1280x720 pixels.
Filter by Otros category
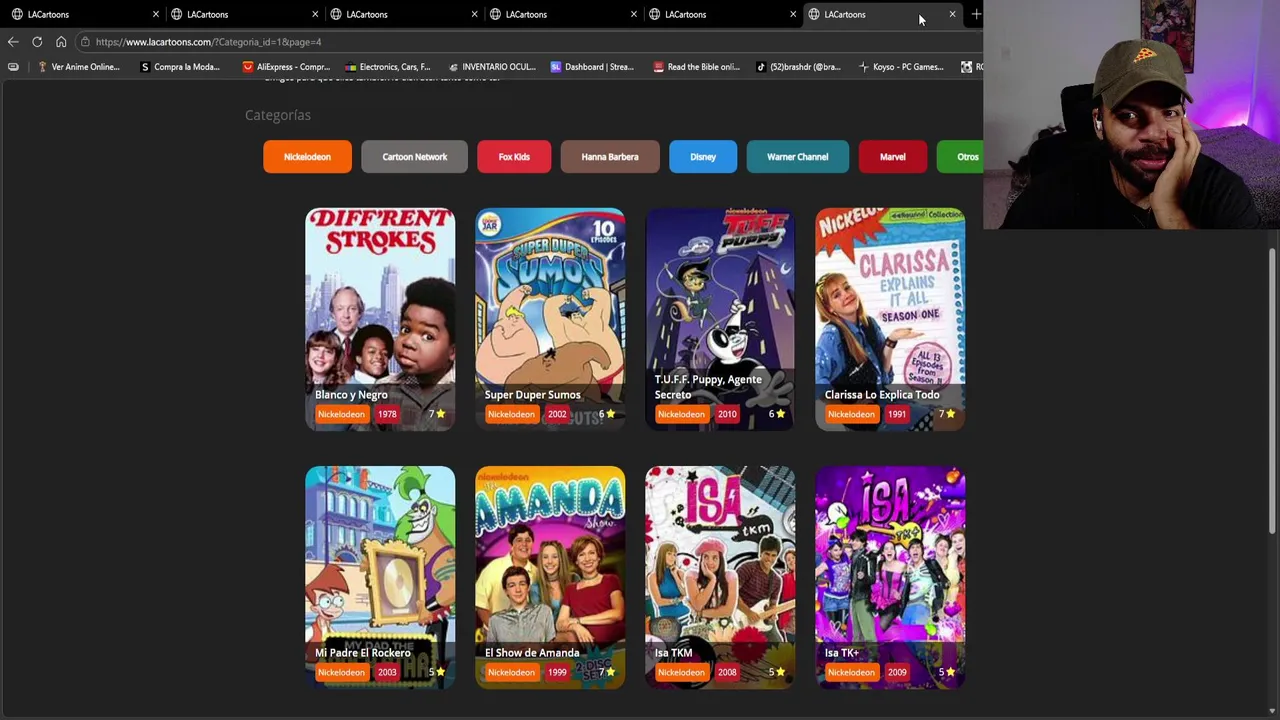[x=962, y=157]
